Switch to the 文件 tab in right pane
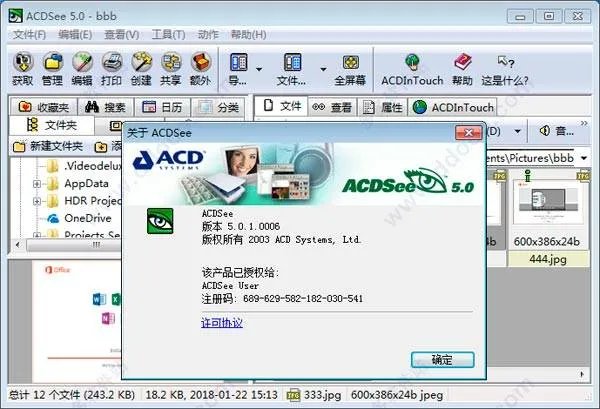Viewport: 600px width, 409px height. point(281,106)
